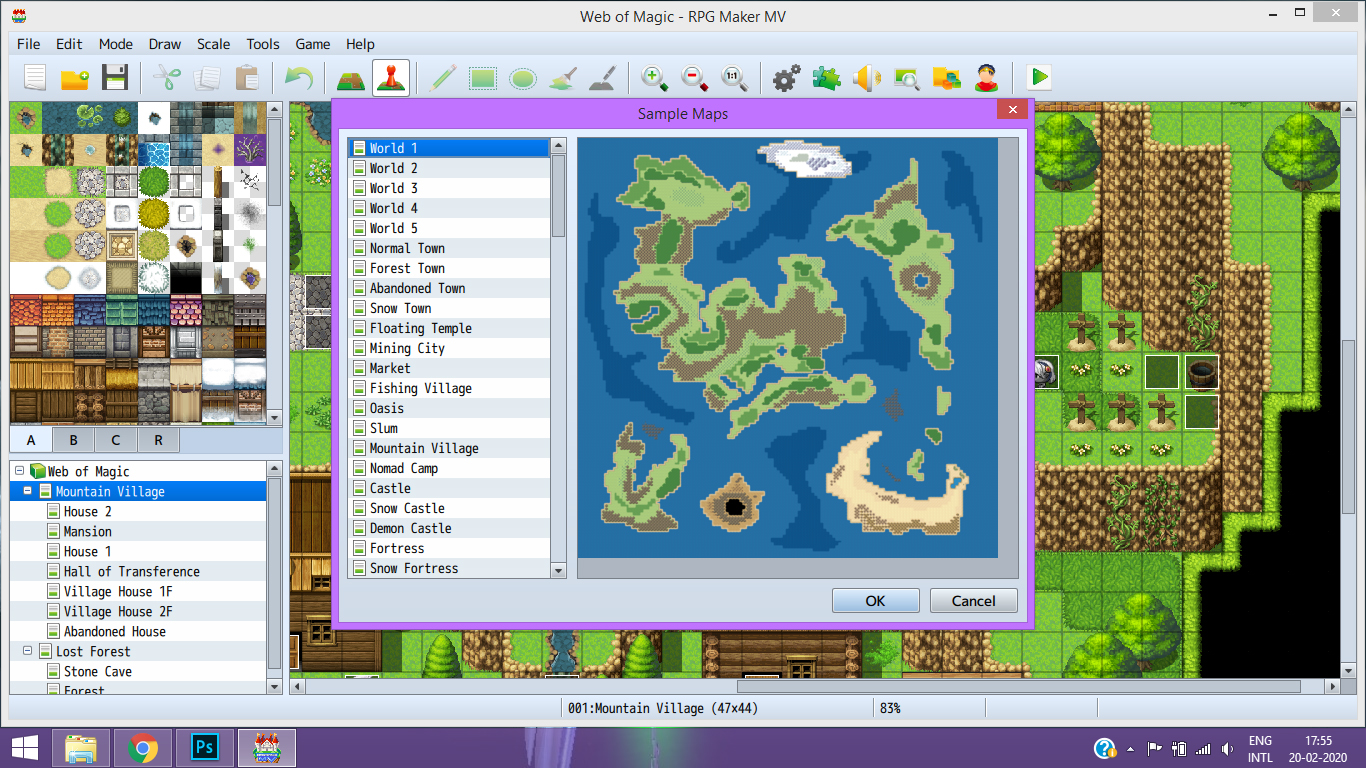Screen dimensions: 1366x768
Task: Open the Database gears icon
Action: coord(786,77)
